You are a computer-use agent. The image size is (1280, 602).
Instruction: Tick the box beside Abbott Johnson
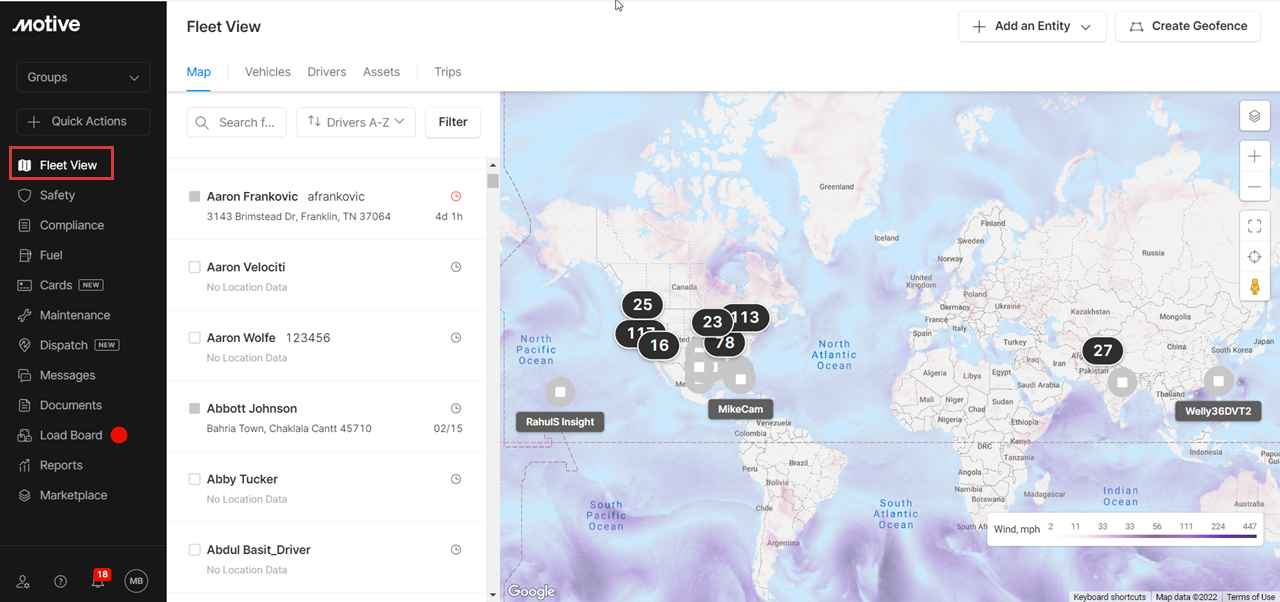[195, 408]
